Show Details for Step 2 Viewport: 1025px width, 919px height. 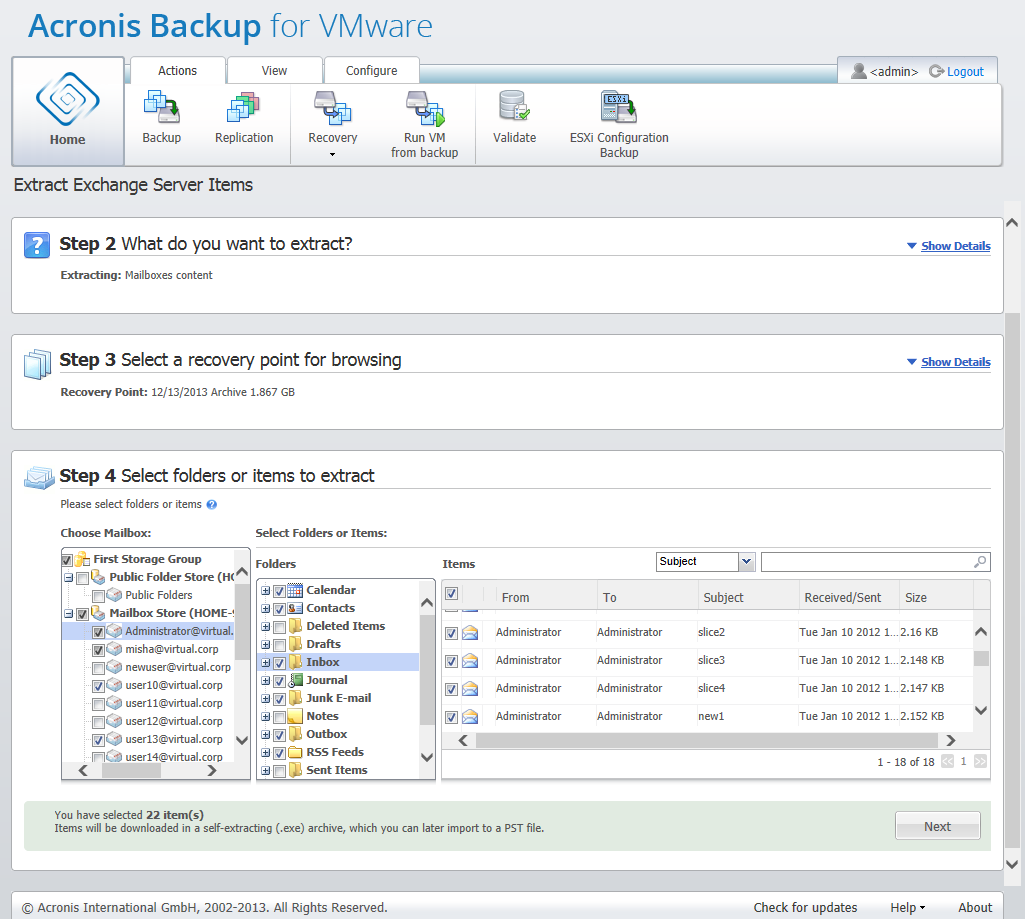coord(955,246)
